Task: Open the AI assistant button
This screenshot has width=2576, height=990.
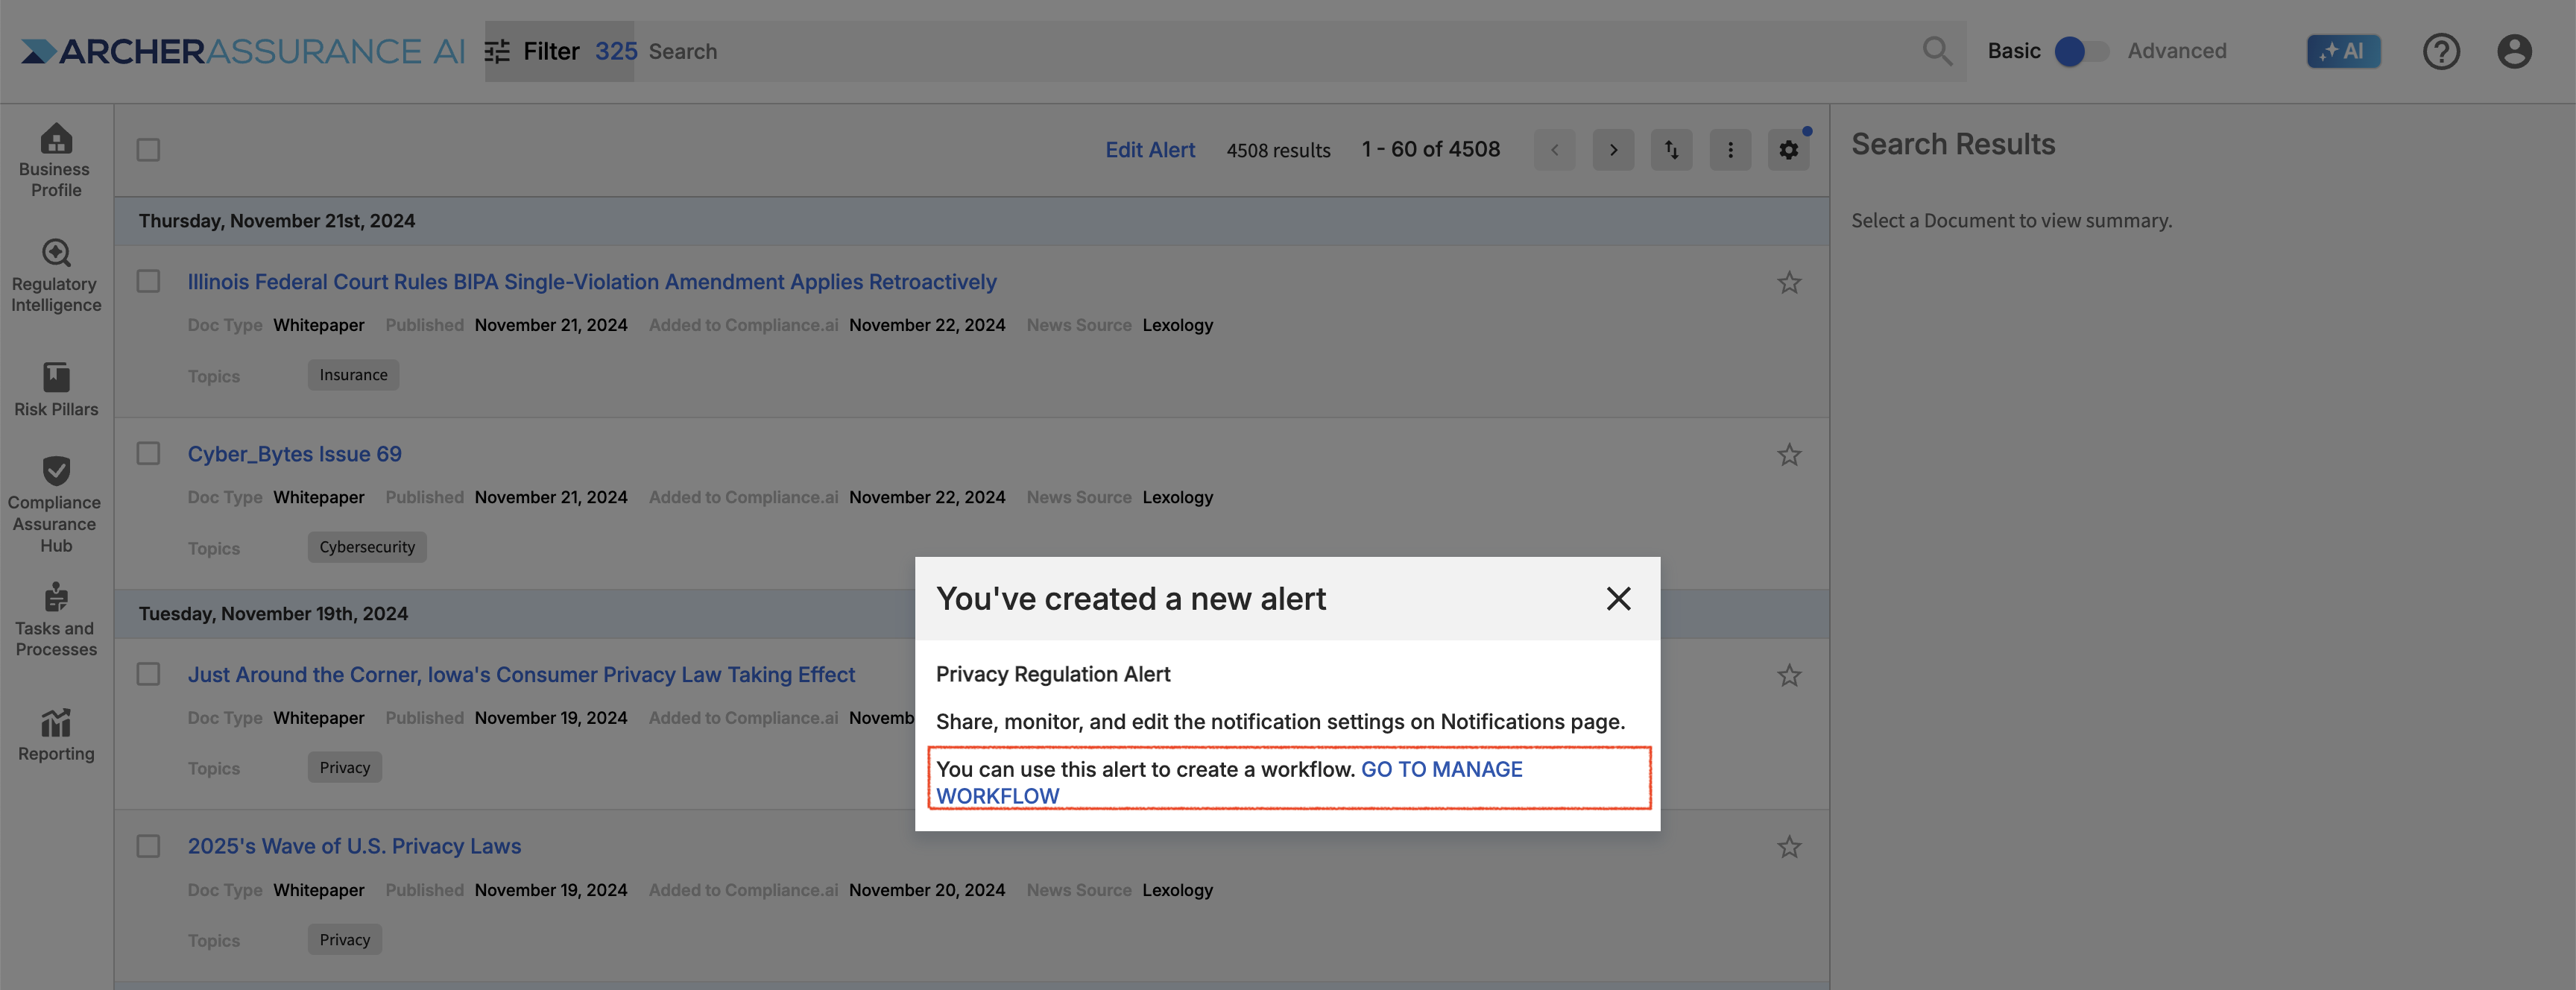Action: (x=2343, y=51)
